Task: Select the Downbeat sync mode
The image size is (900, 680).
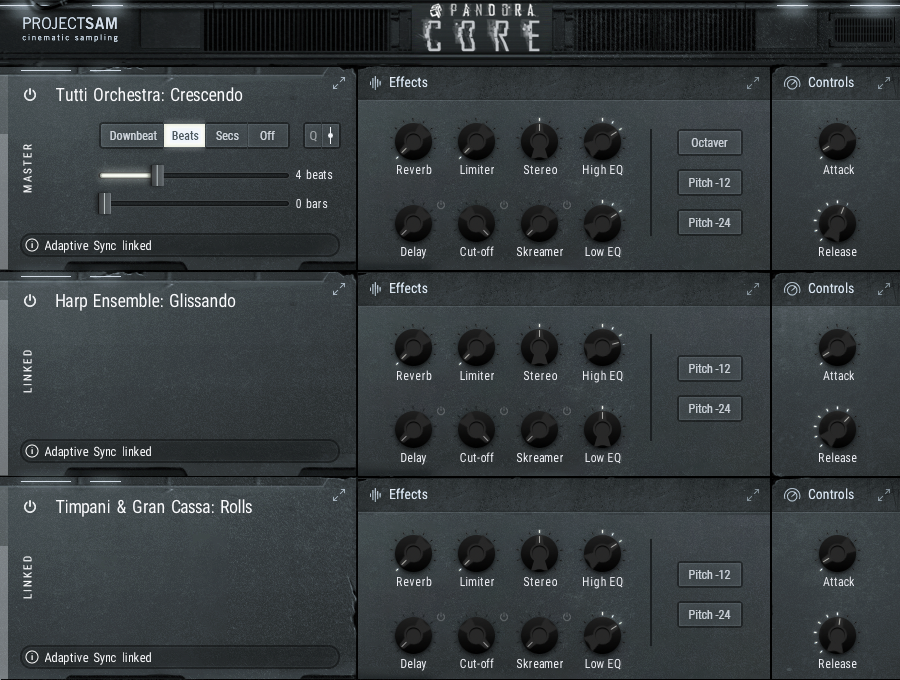Action: [x=131, y=135]
